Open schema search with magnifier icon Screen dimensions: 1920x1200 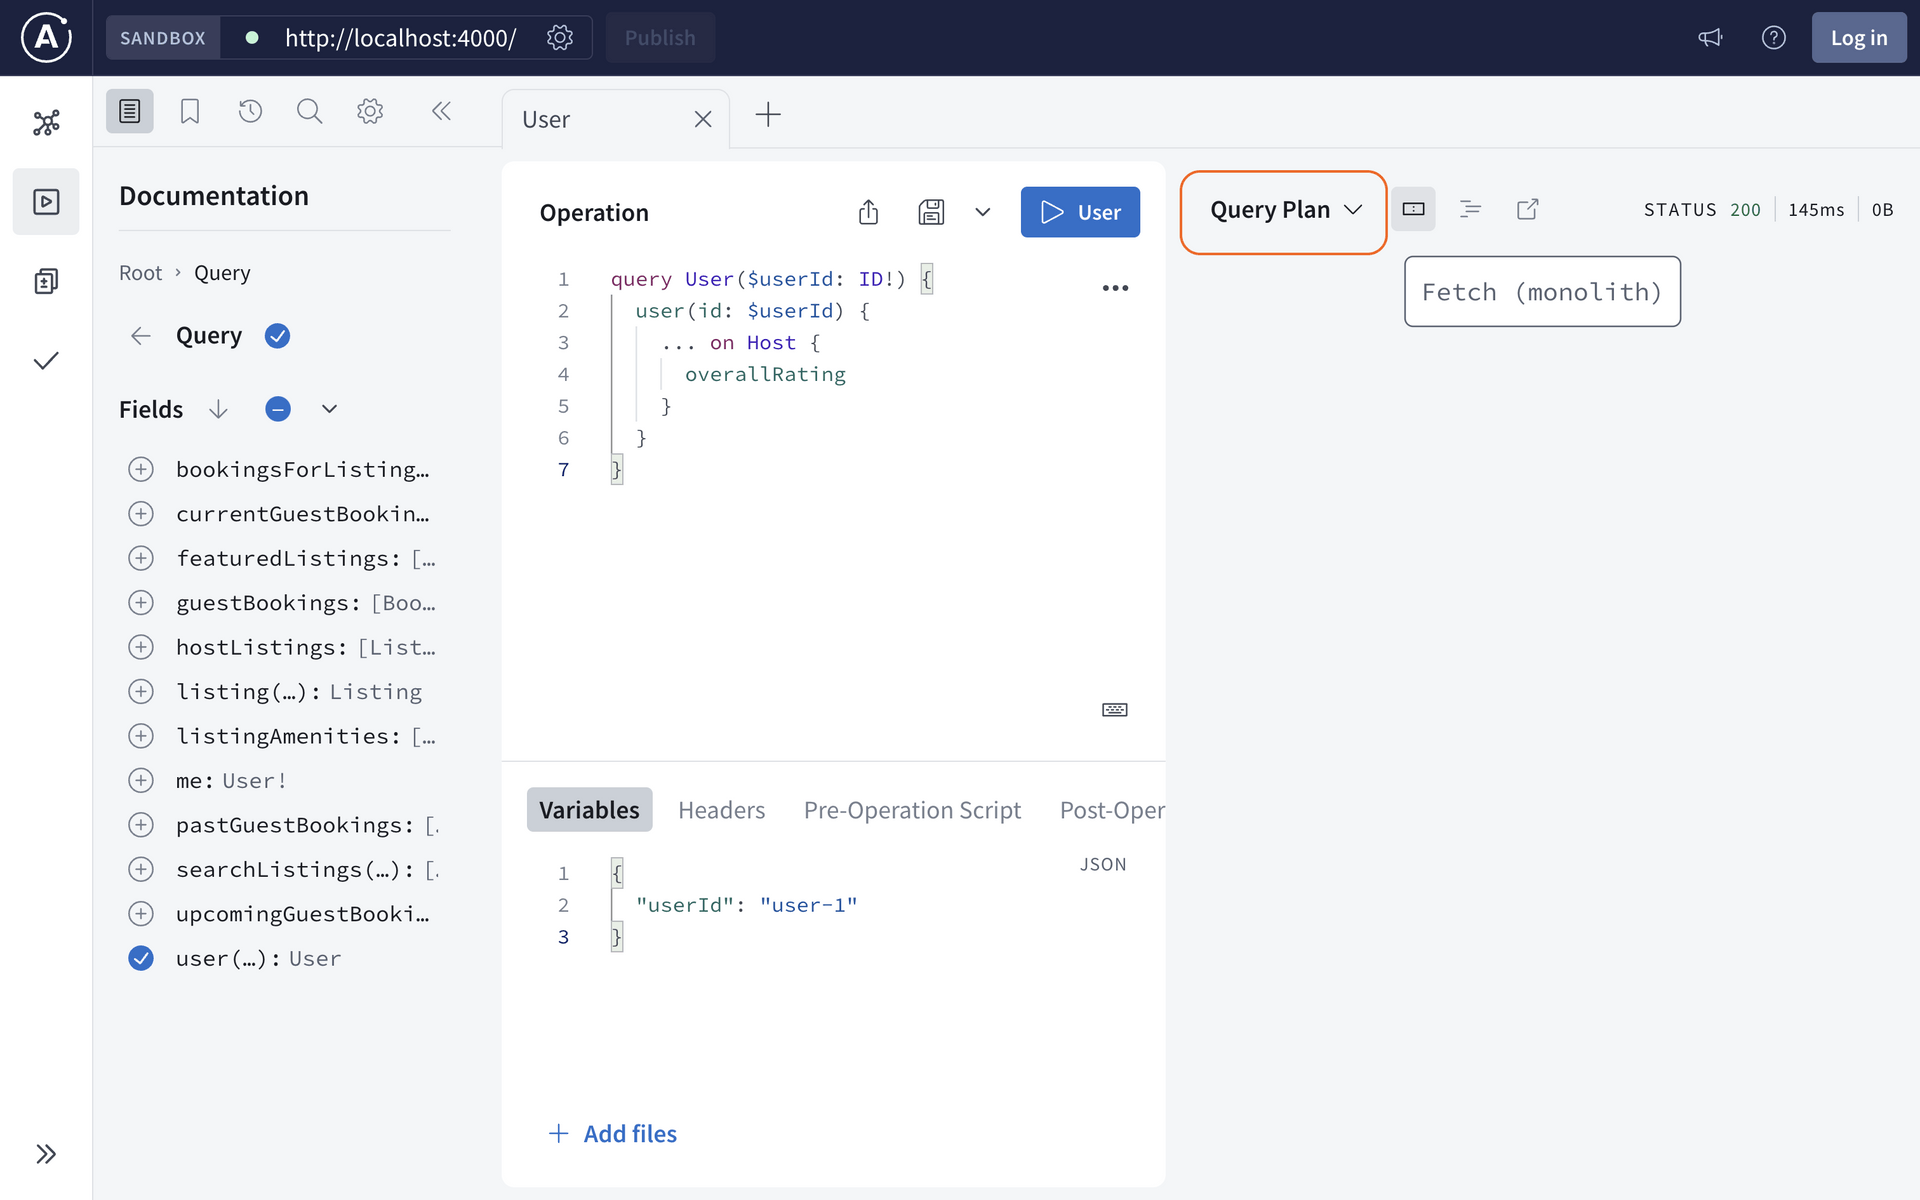pos(309,111)
